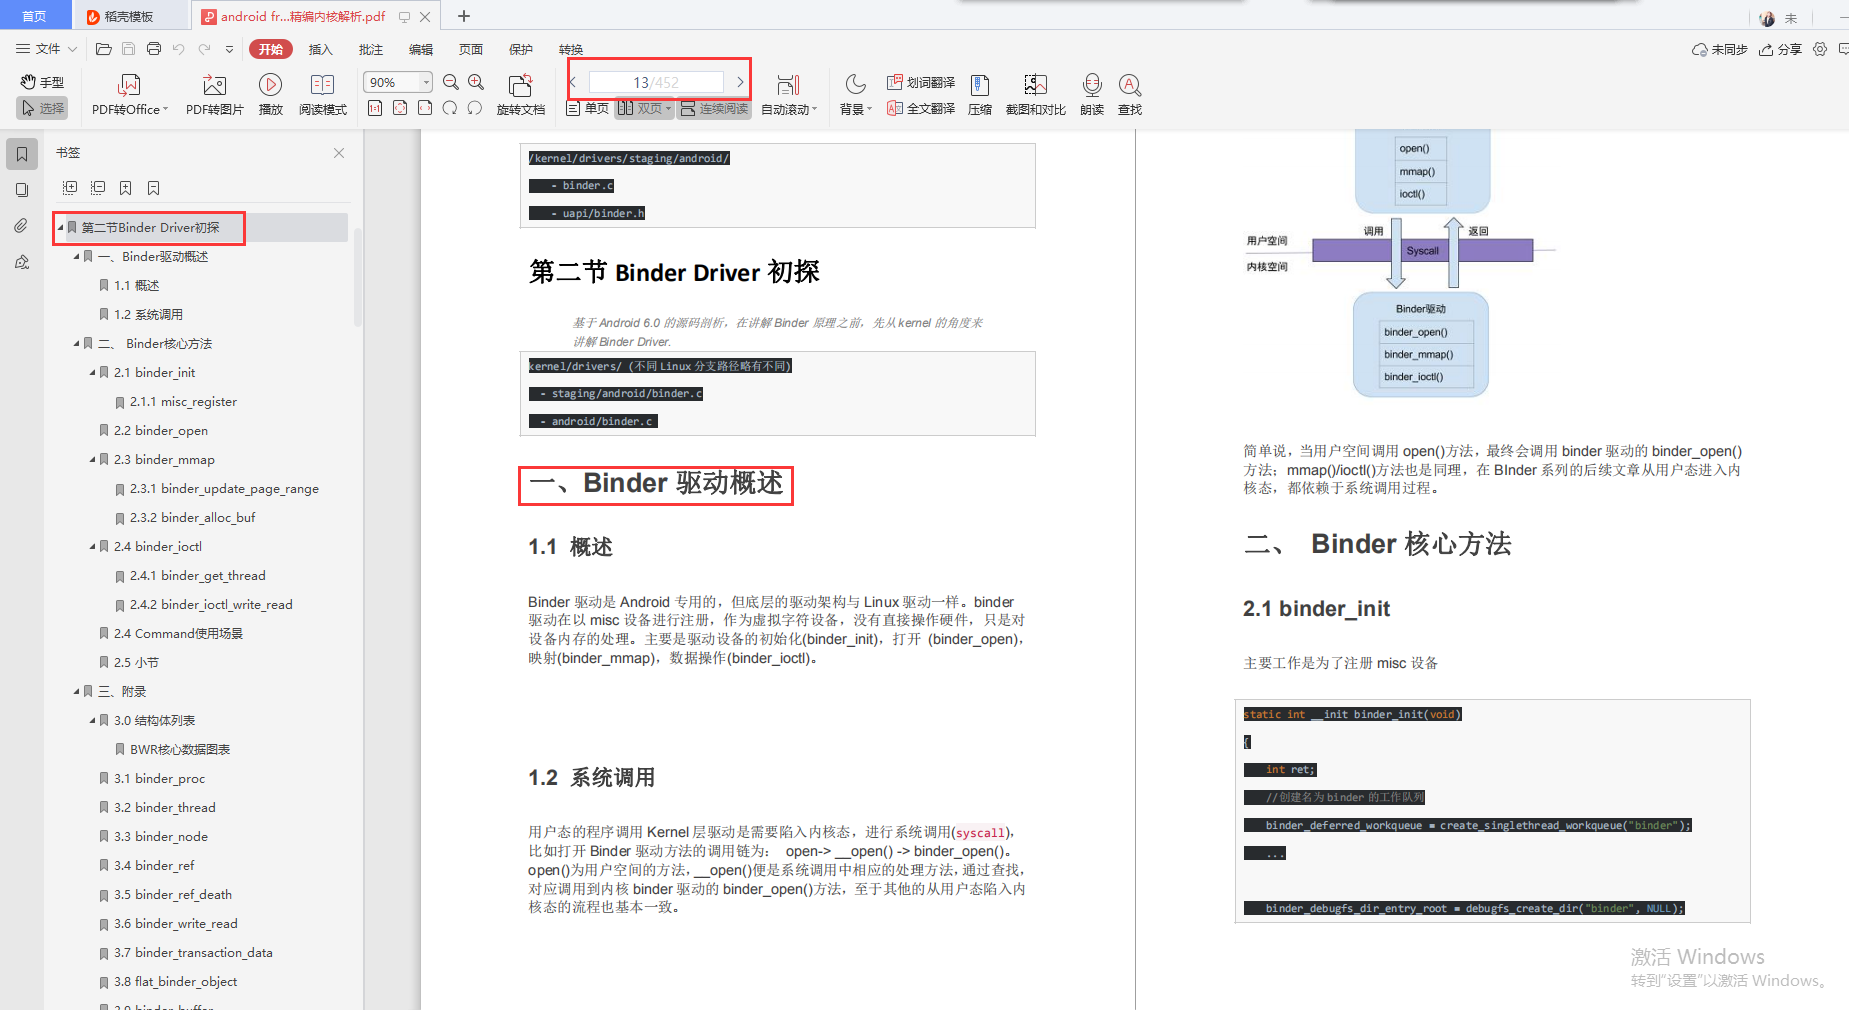Rotate the document with 旋转文档
This screenshot has height=1010, width=1849.
(x=520, y=93)
